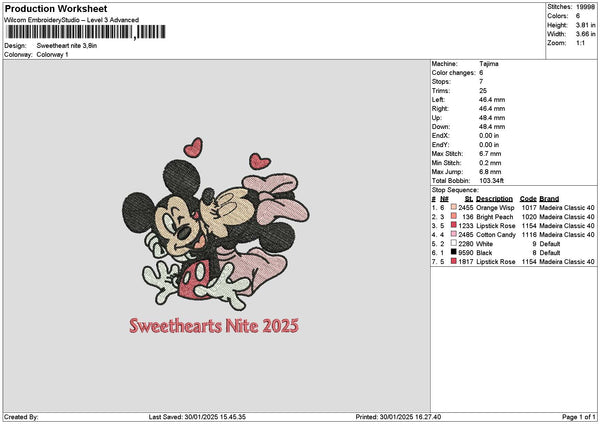600x424 pixels.
Task: Click 'Wilcom EmbroideryStudio – Level 3 Advanced' text
Action: click(71, 20)
